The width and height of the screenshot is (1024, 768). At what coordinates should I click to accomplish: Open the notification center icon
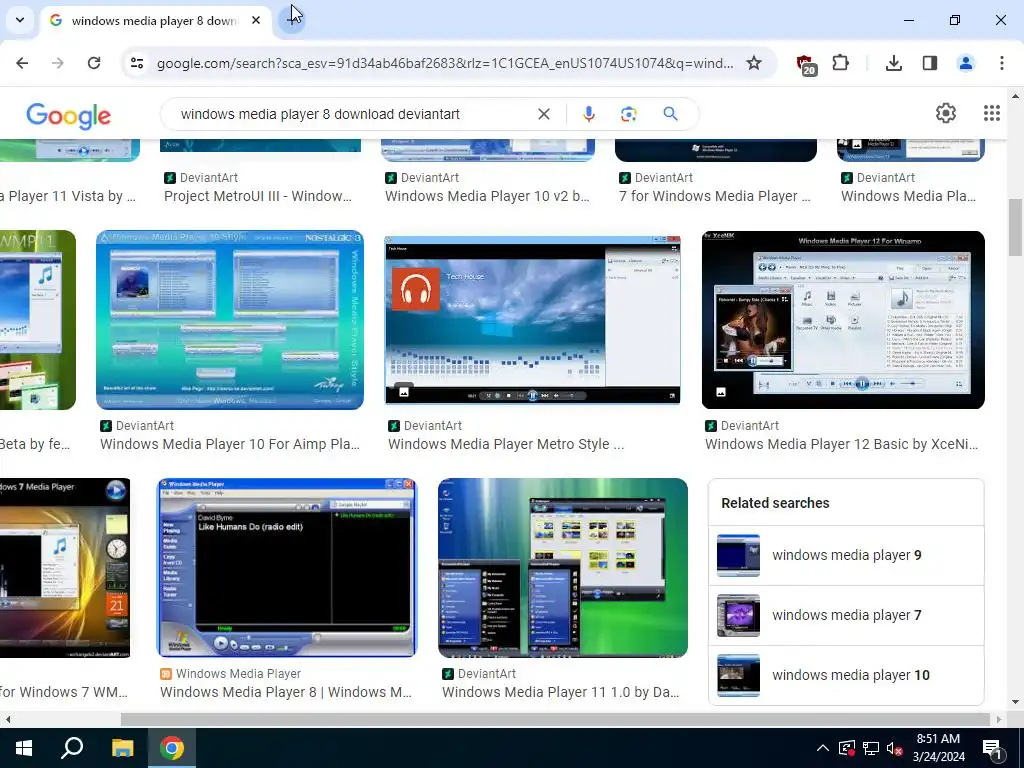click(x=992, y=748)
